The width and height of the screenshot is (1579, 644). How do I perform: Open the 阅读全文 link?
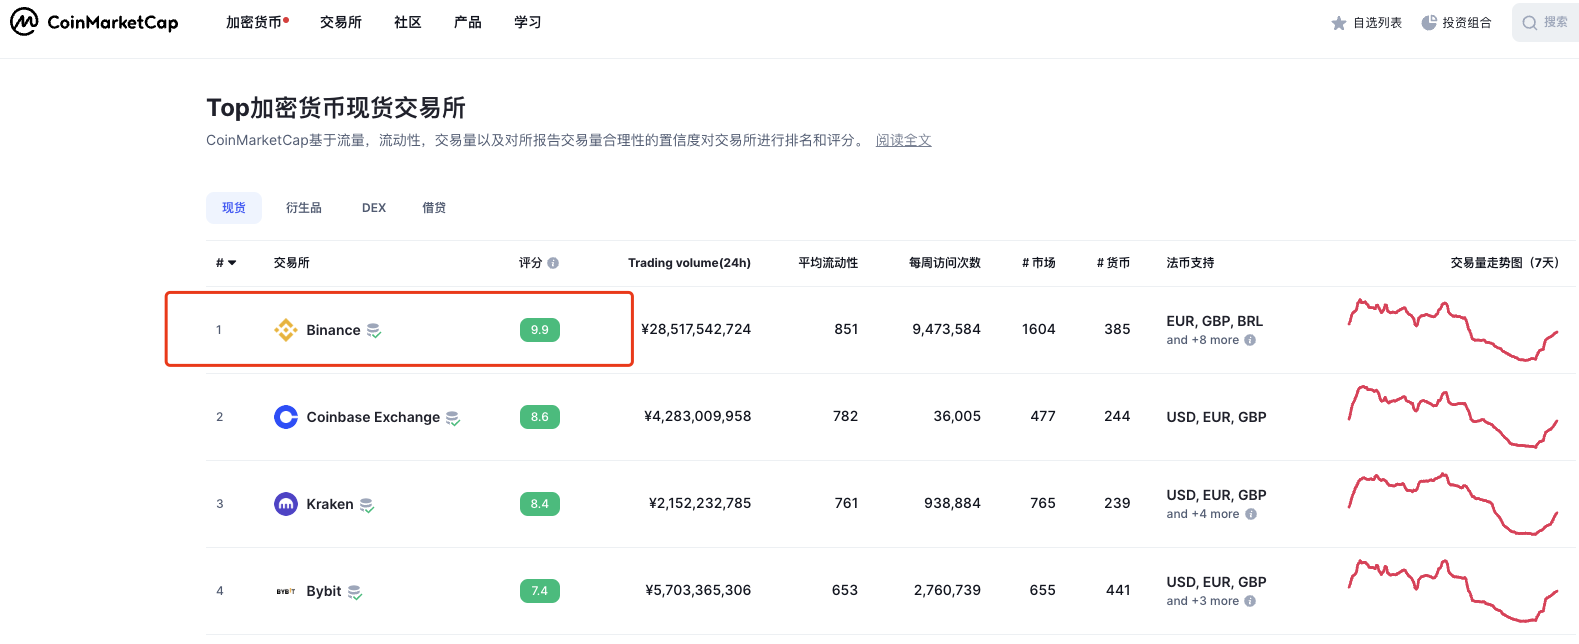(904, 140)
